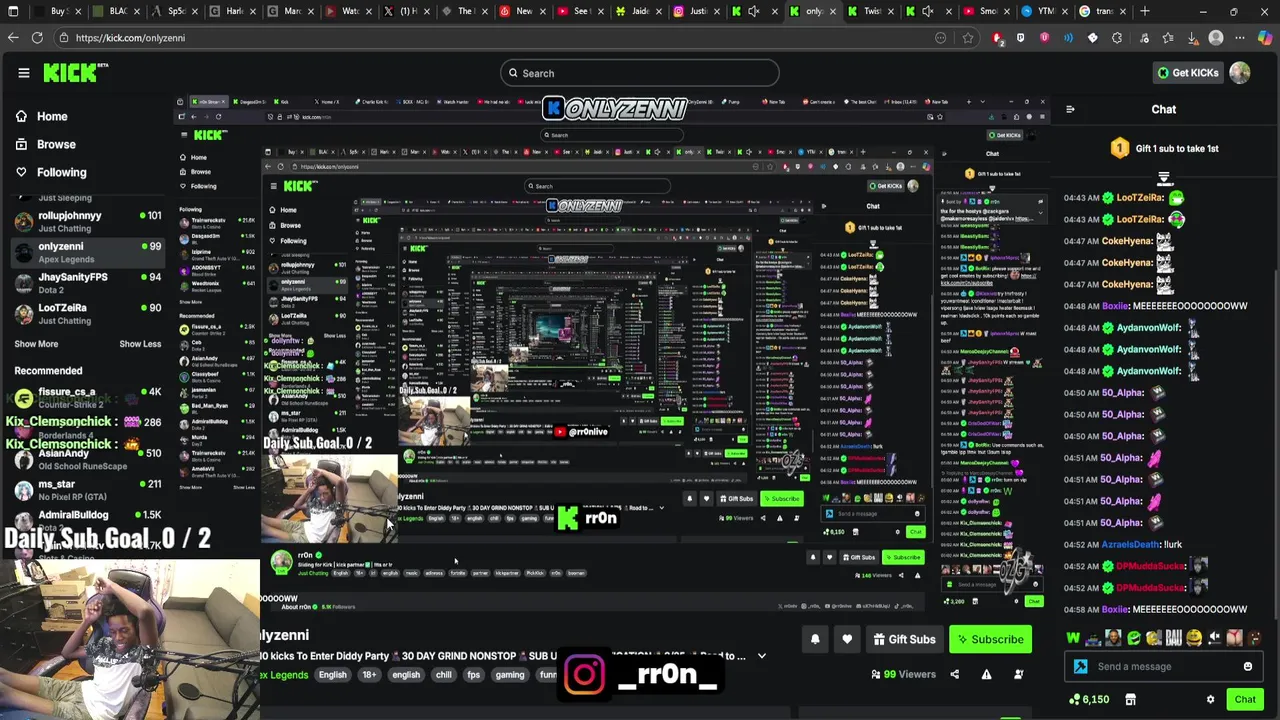Click the 6,150 channel points balance
The image size is (1280, 720).
pyautogui.click(x=1089, y=700)
